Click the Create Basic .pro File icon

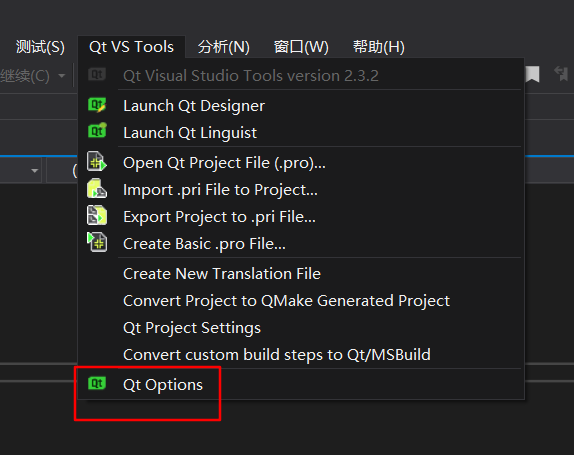tap(97, 242)
